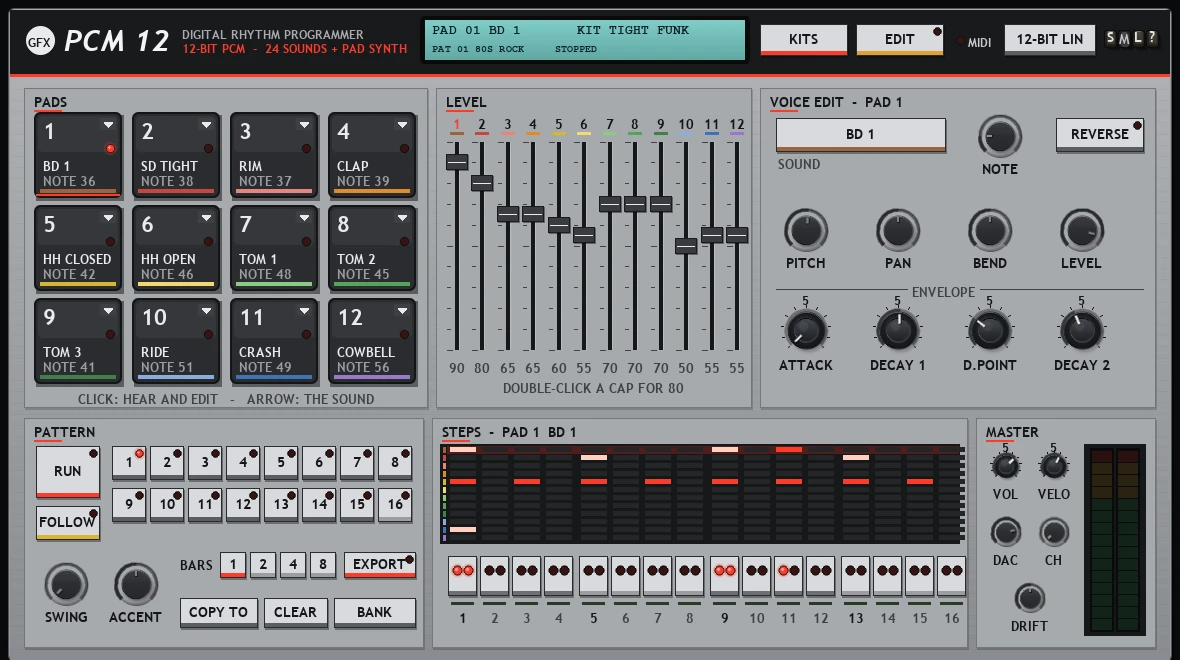Click the DECAY 2 envelope knob

point(1081,330)
